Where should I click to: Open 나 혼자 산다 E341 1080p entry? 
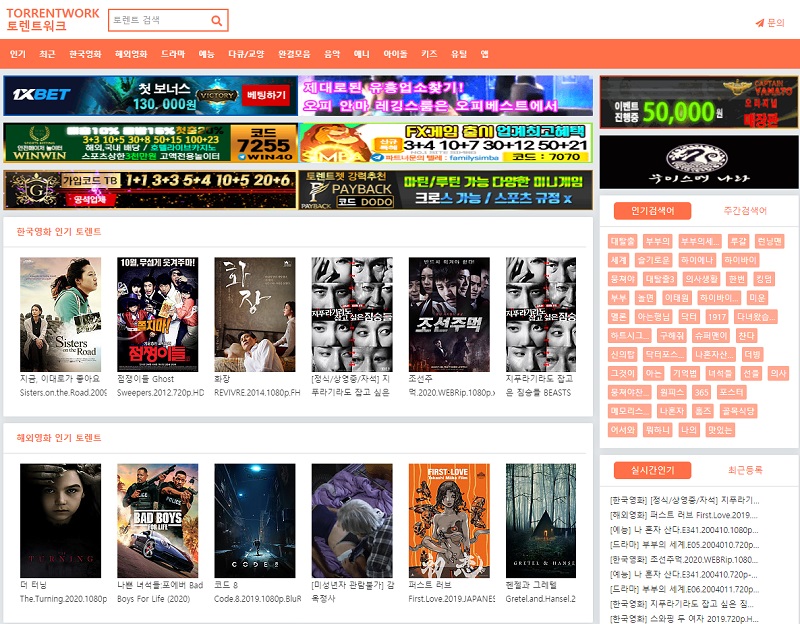coord(684,530)
